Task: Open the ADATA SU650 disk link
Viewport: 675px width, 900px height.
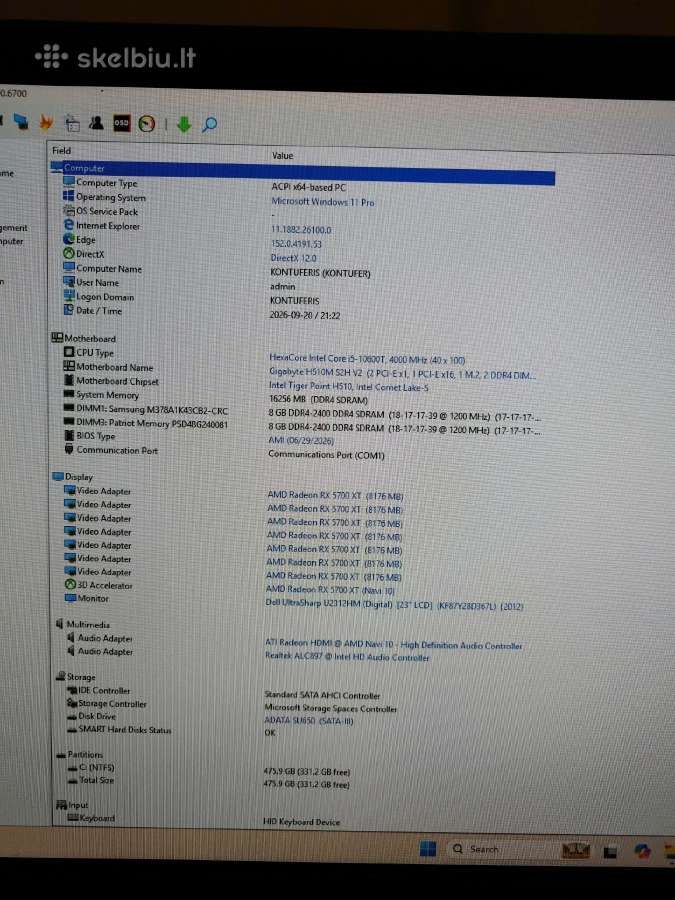Action: (x=309, y=720)
